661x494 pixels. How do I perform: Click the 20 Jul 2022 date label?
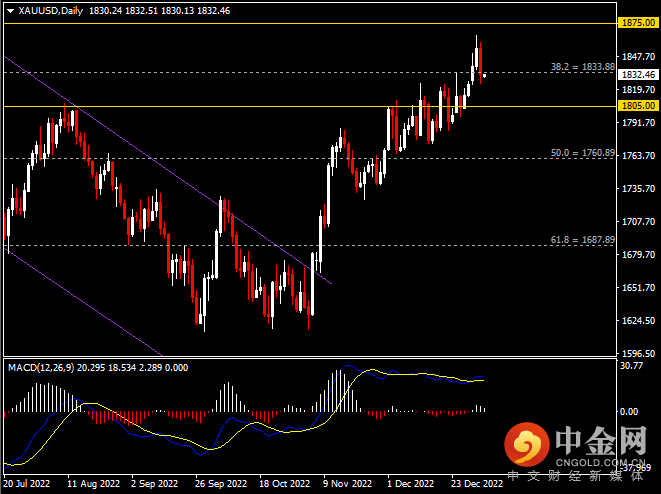coord(28,483)
